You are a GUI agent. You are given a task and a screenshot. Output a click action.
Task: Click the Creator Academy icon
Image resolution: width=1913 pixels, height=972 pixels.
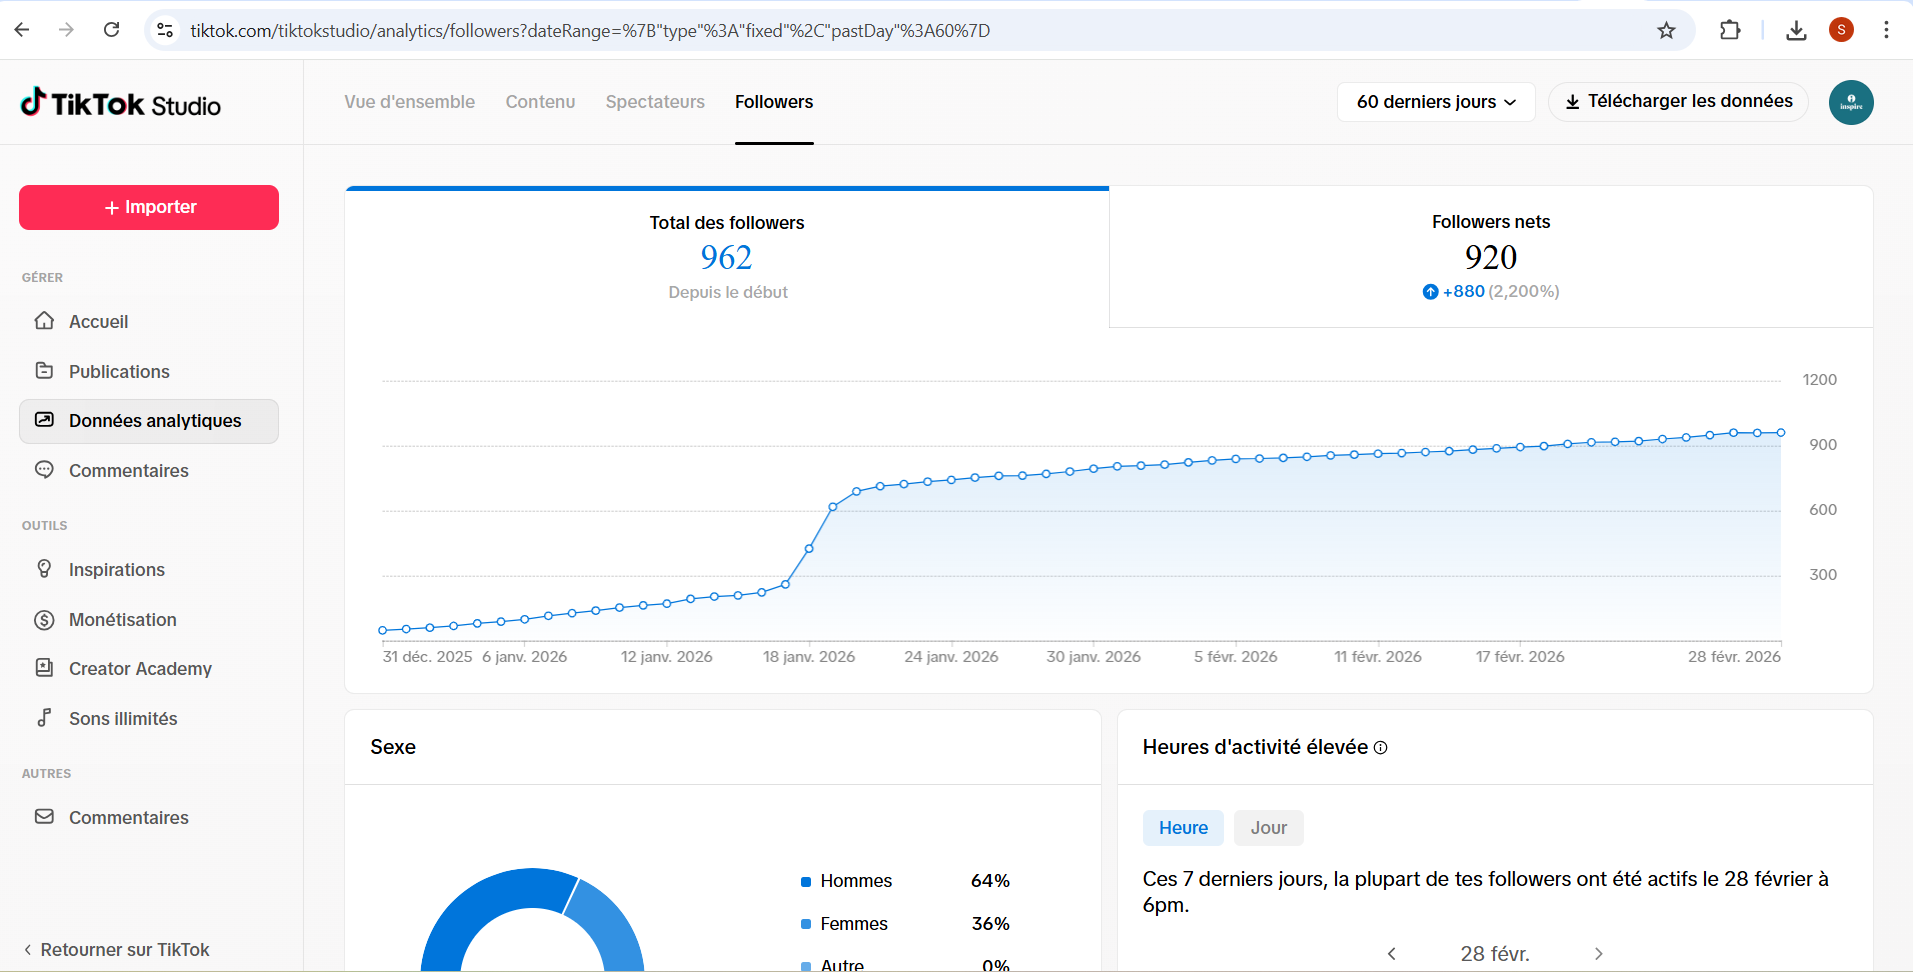44,668
